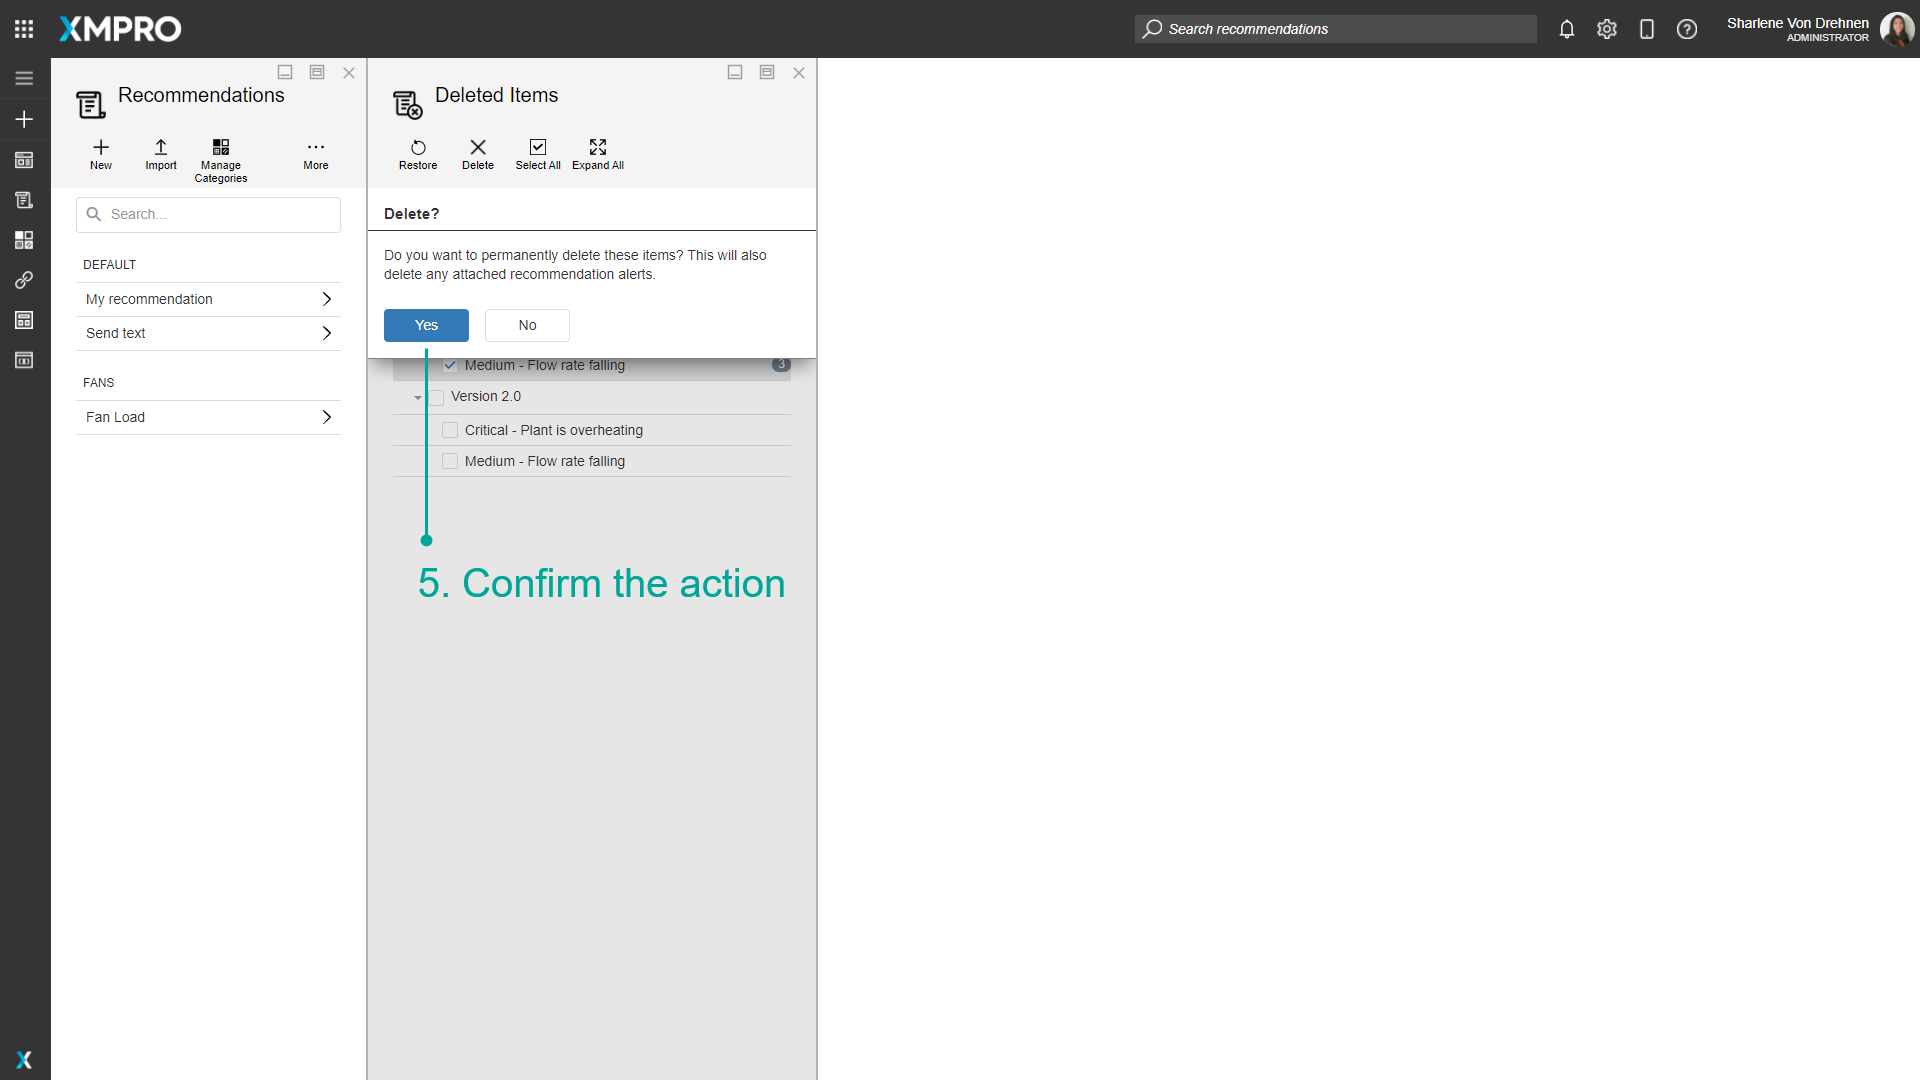The image size is (1920, 1080).
Task: Open the apps grid in top left corner
Action: click(x=24, y=29)
